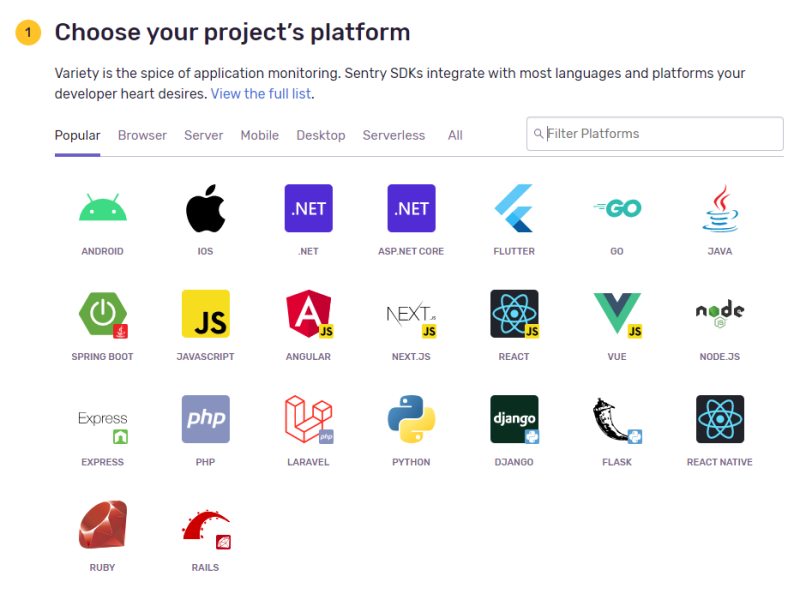Image resolution: width=800 pixels, height=600 pixels.
Task: Select the Ruby gem icon
Action: tap(102, 525)
